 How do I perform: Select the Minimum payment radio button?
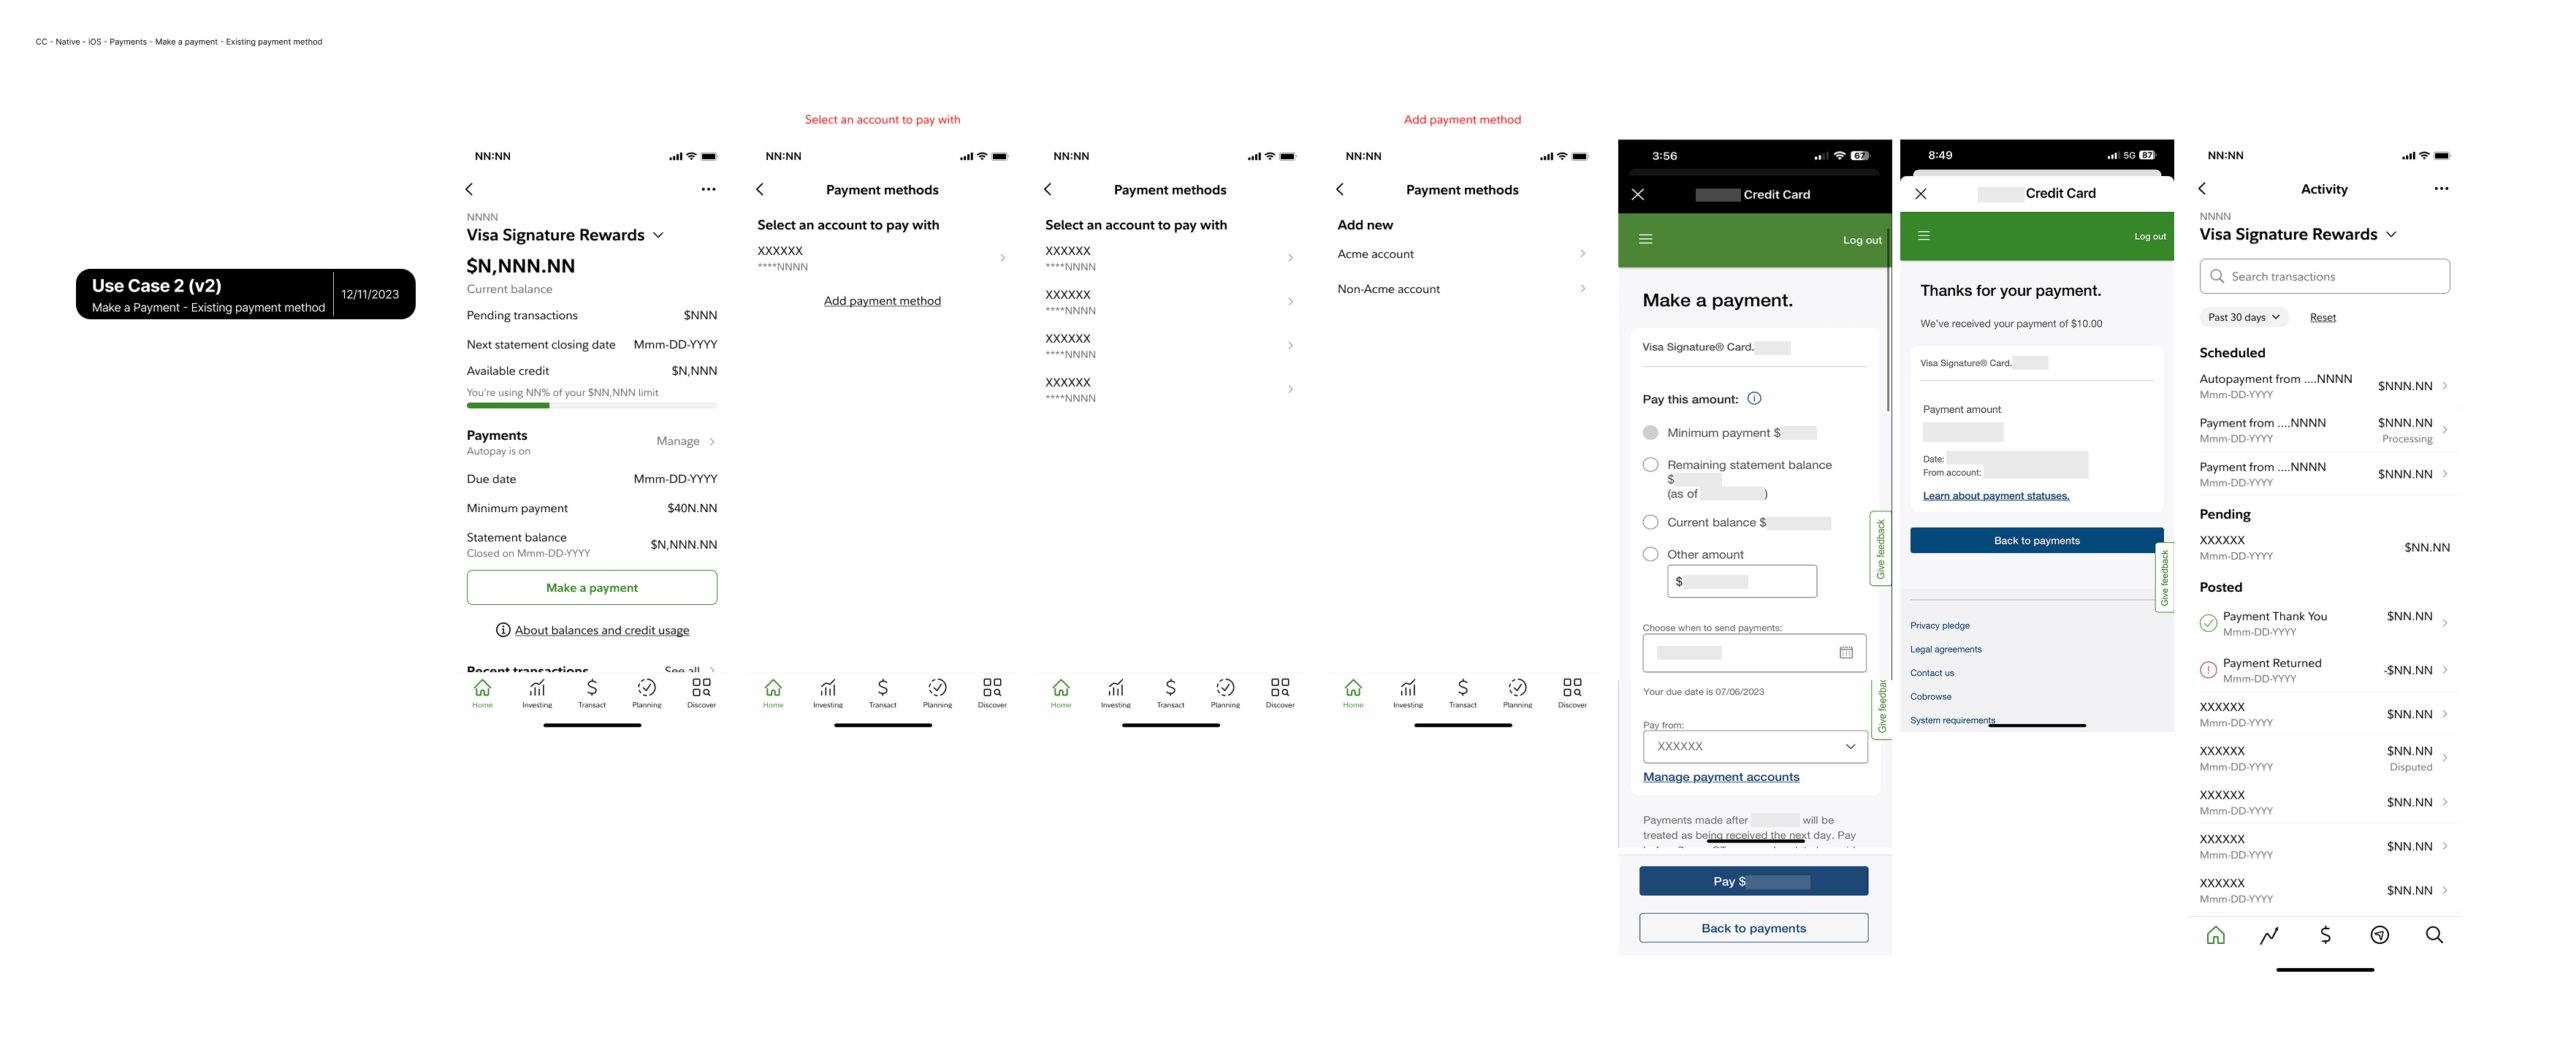pos(1650,432)
